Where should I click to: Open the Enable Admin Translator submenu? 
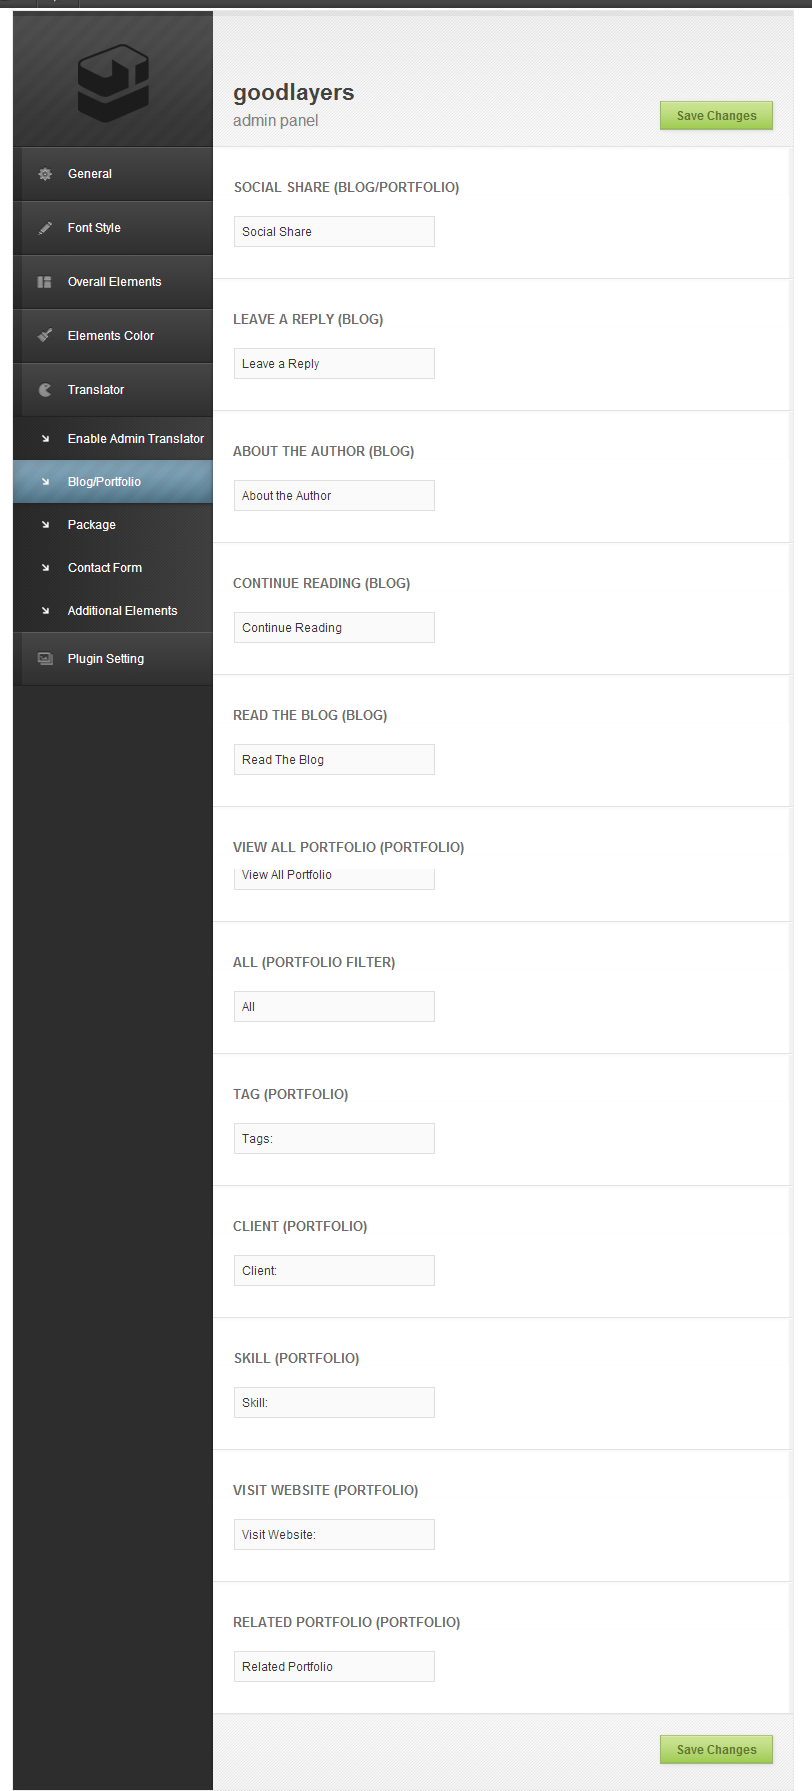pos(135,439)
